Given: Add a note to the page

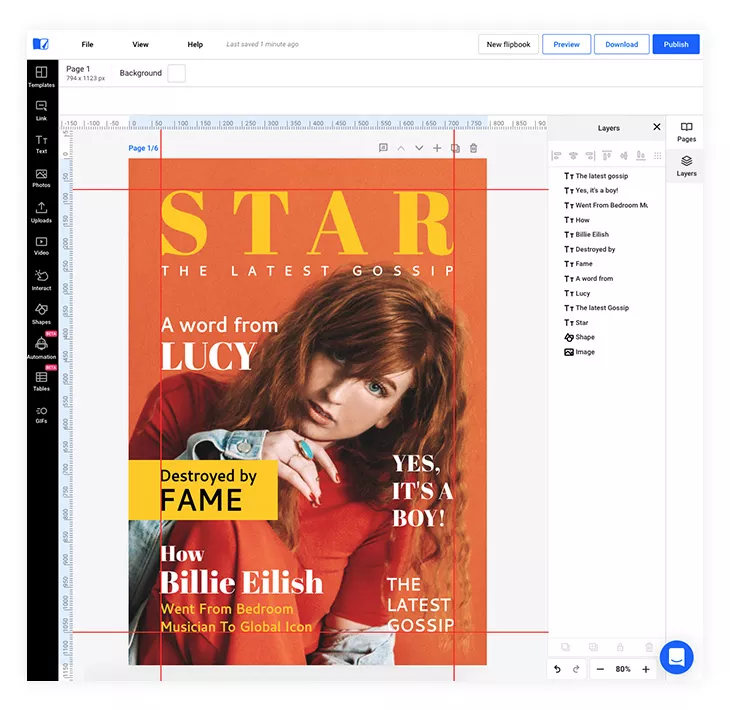Looking at the screenshot, I should click(383, 148).
